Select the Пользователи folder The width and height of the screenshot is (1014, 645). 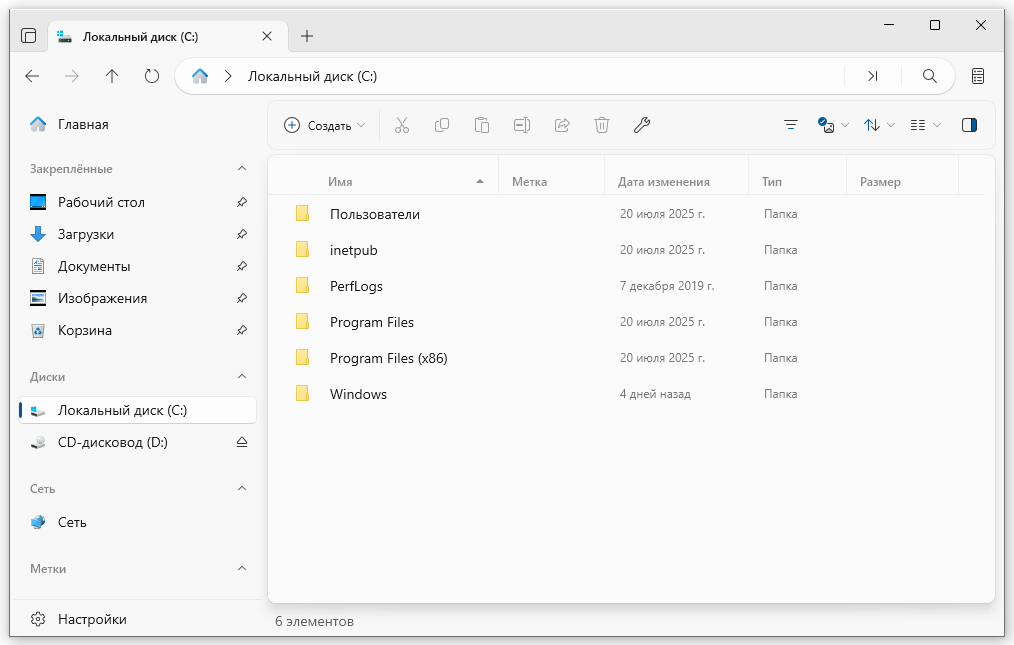pos(626,213)
